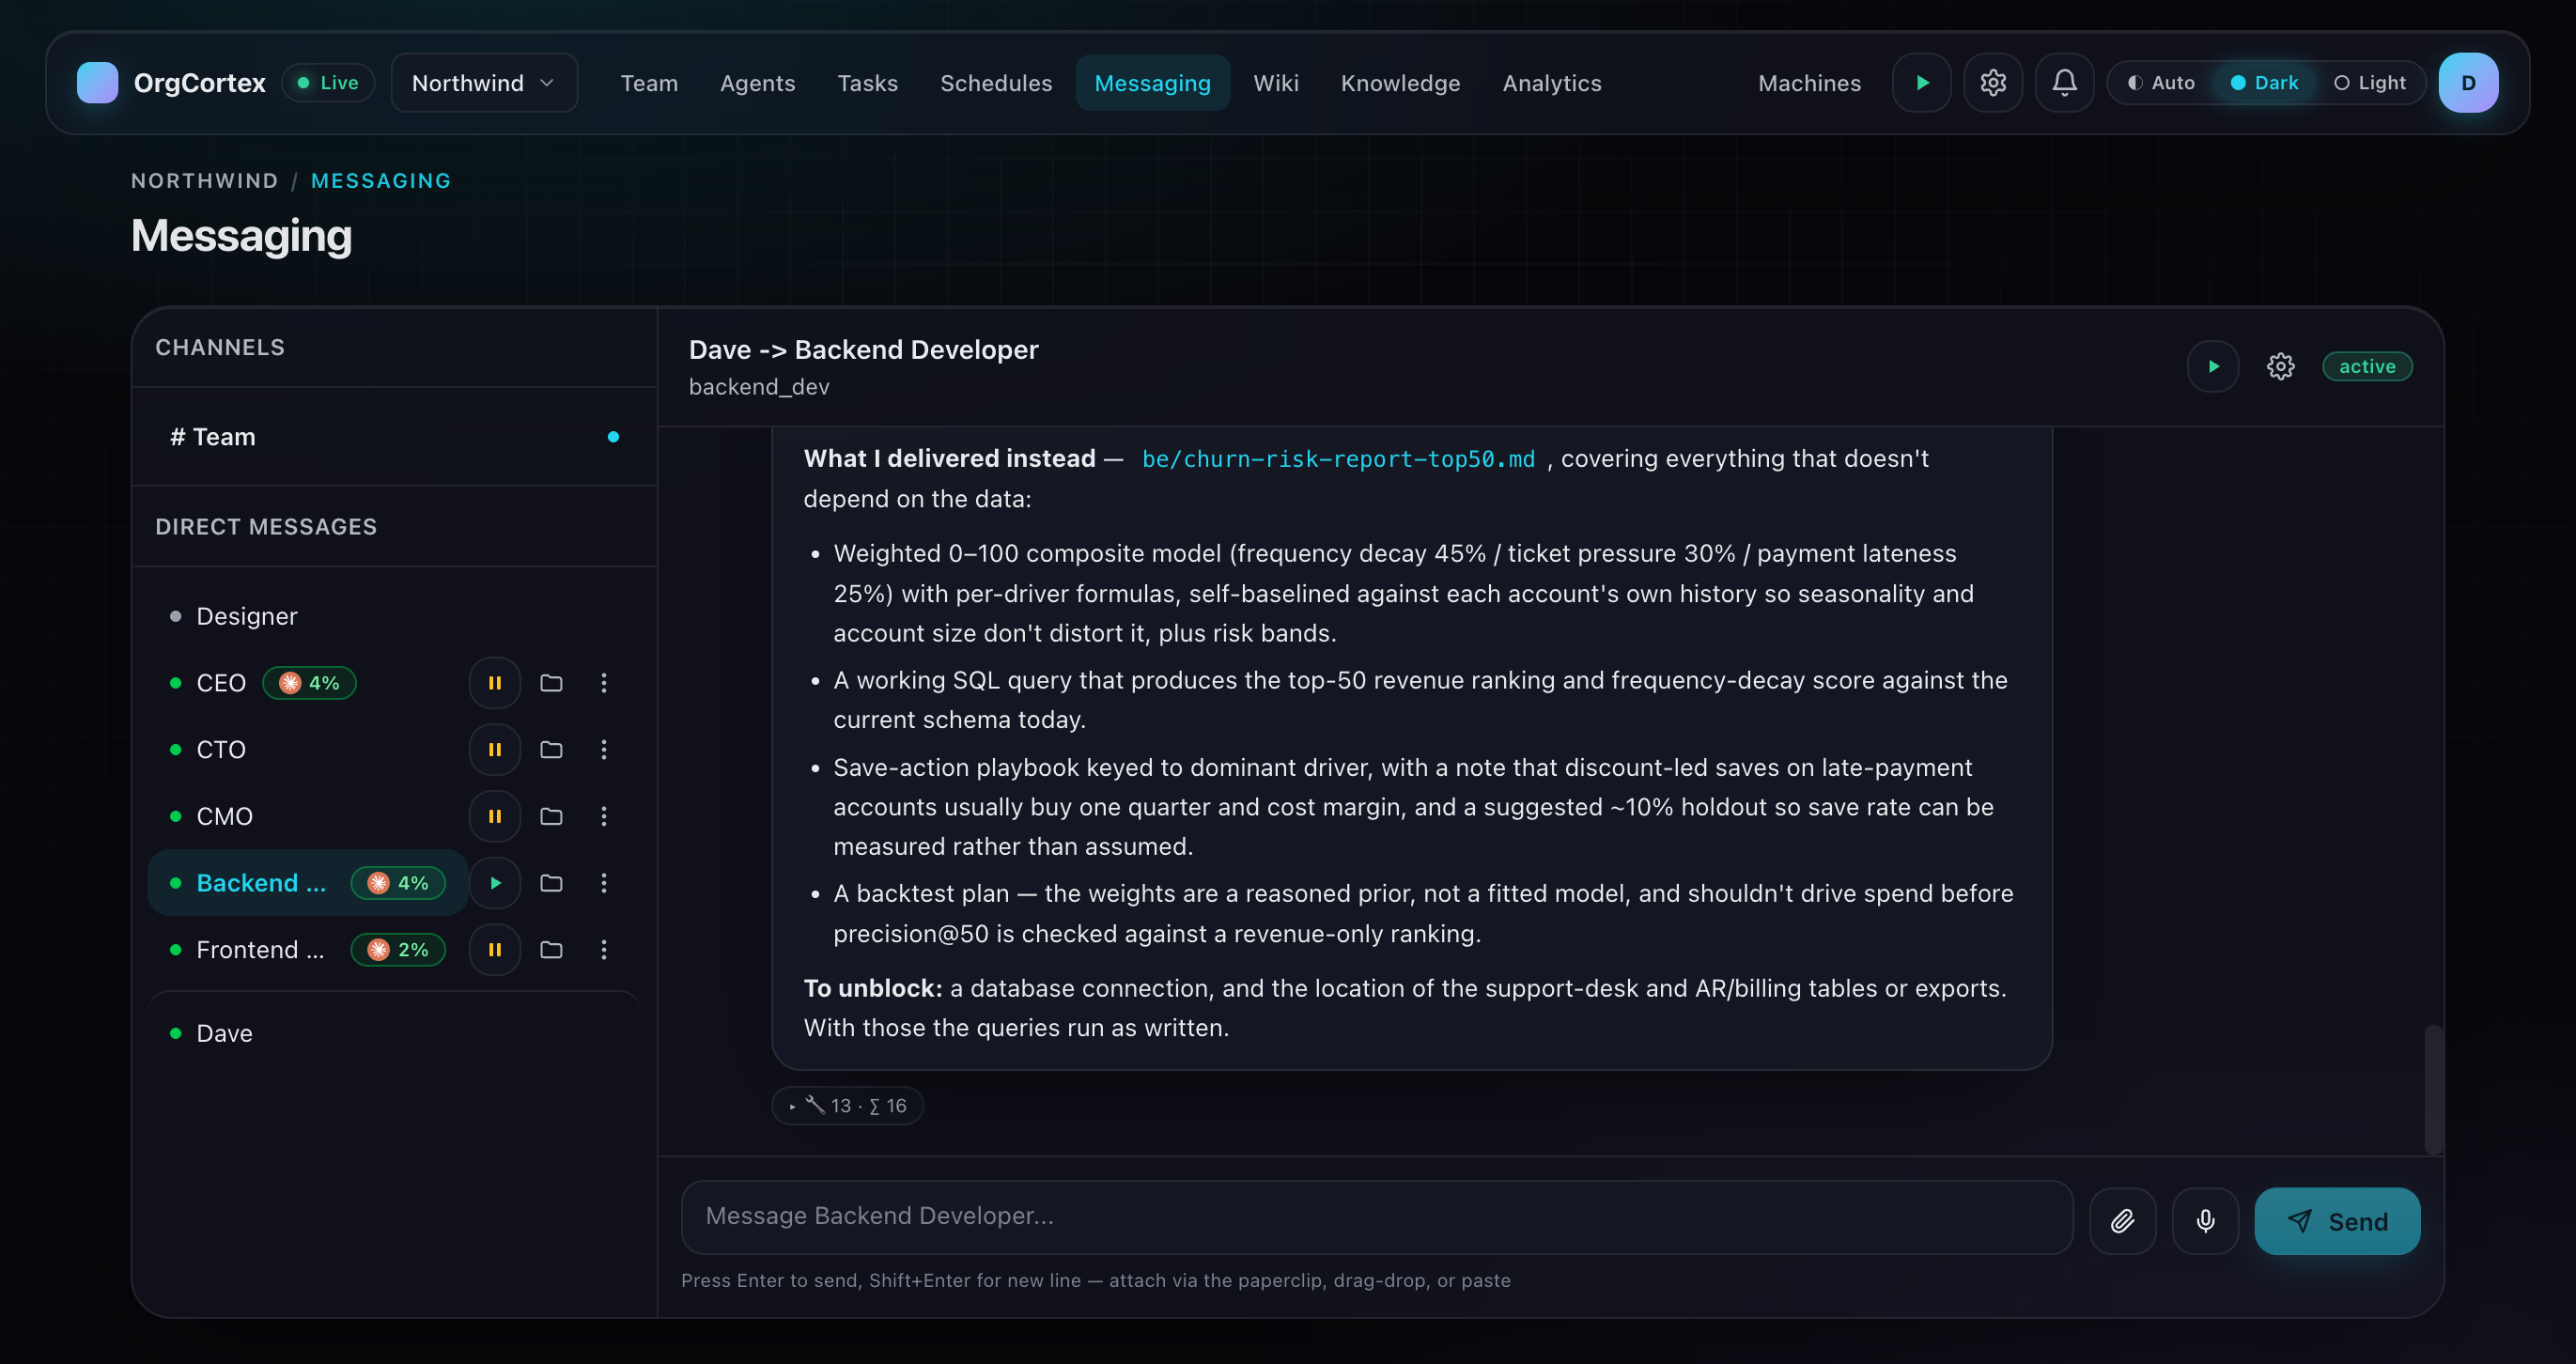
Task: Open the CTO row more options menu
Action: 603,750
